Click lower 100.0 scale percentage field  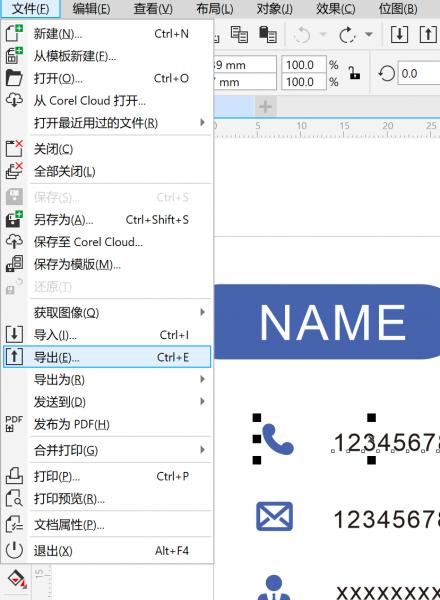coord(304,82)
